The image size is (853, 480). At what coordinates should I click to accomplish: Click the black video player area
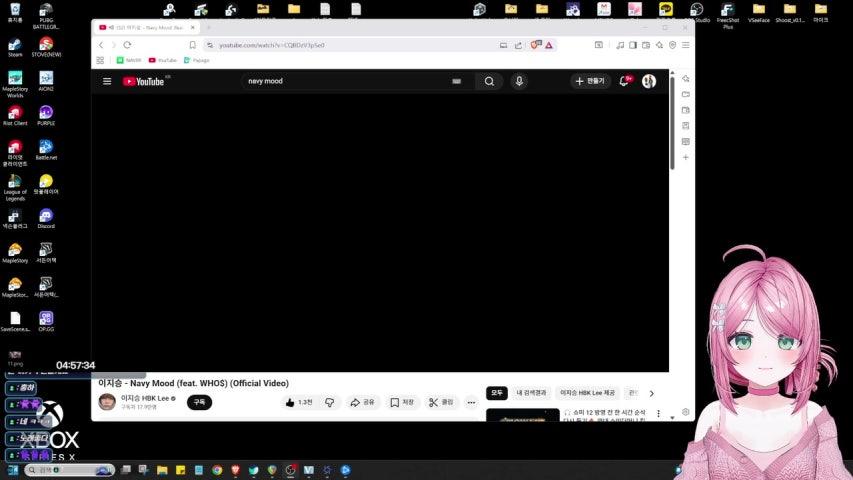pos(380,233)
